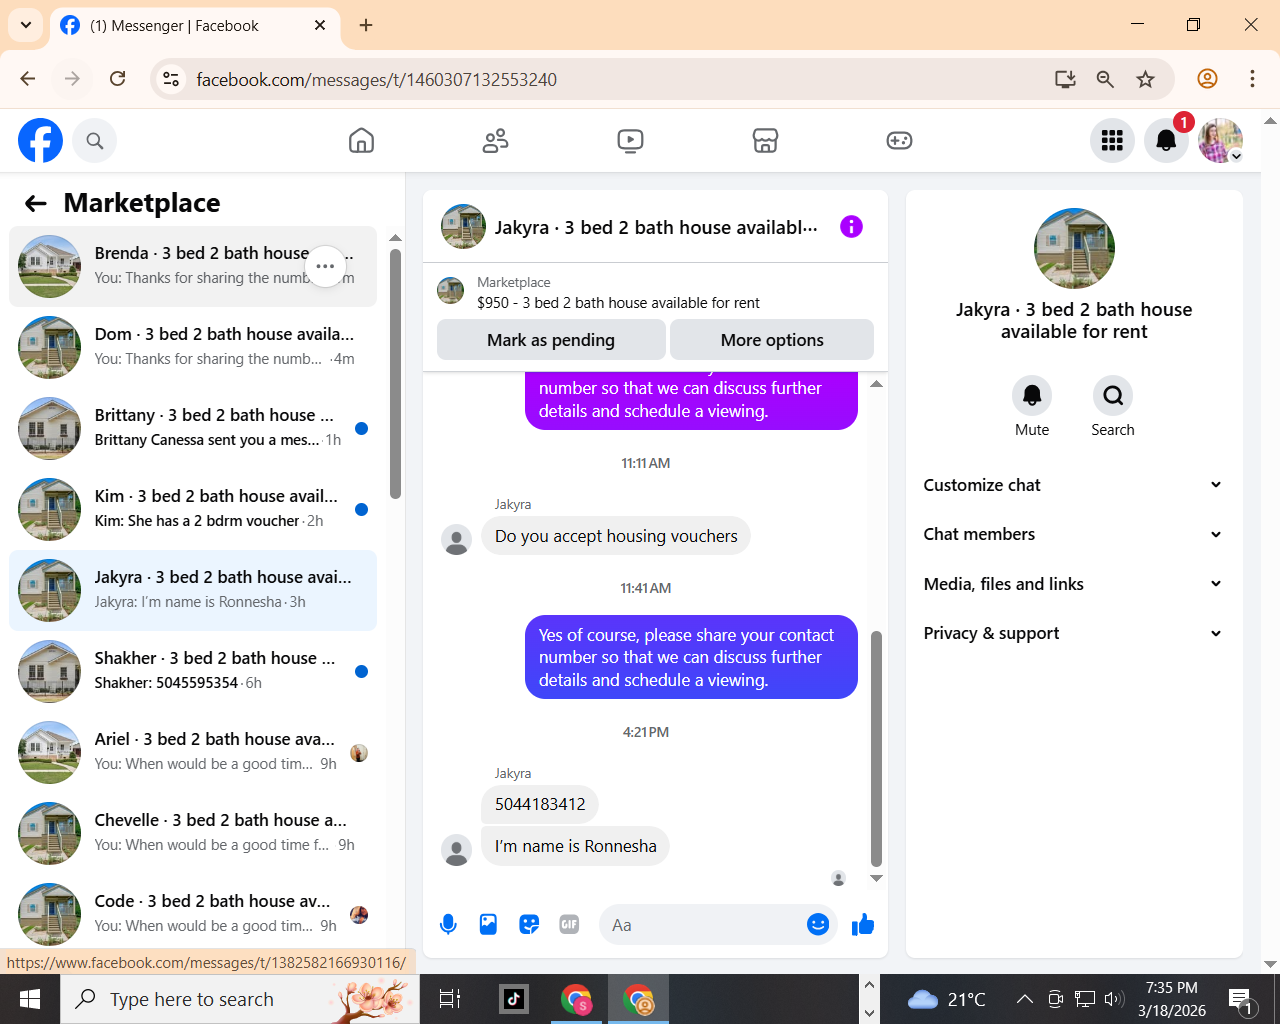Image resolution: width=1280 pixels, height=1024 pixels.
Task: Open Brittany's unread conversation
Action: click(193, 428)
